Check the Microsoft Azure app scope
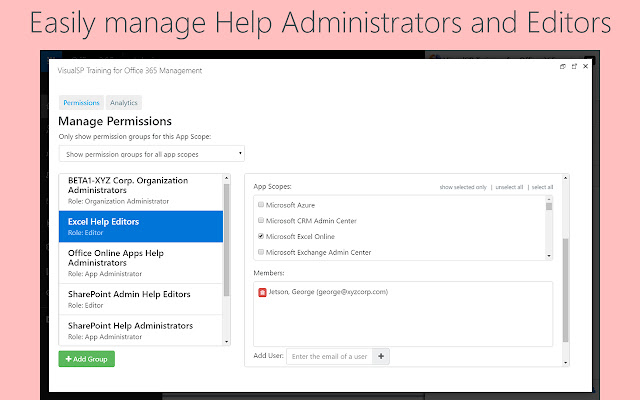Image resolution: width=640 pixels, height=400 pixels. point(261,203)
